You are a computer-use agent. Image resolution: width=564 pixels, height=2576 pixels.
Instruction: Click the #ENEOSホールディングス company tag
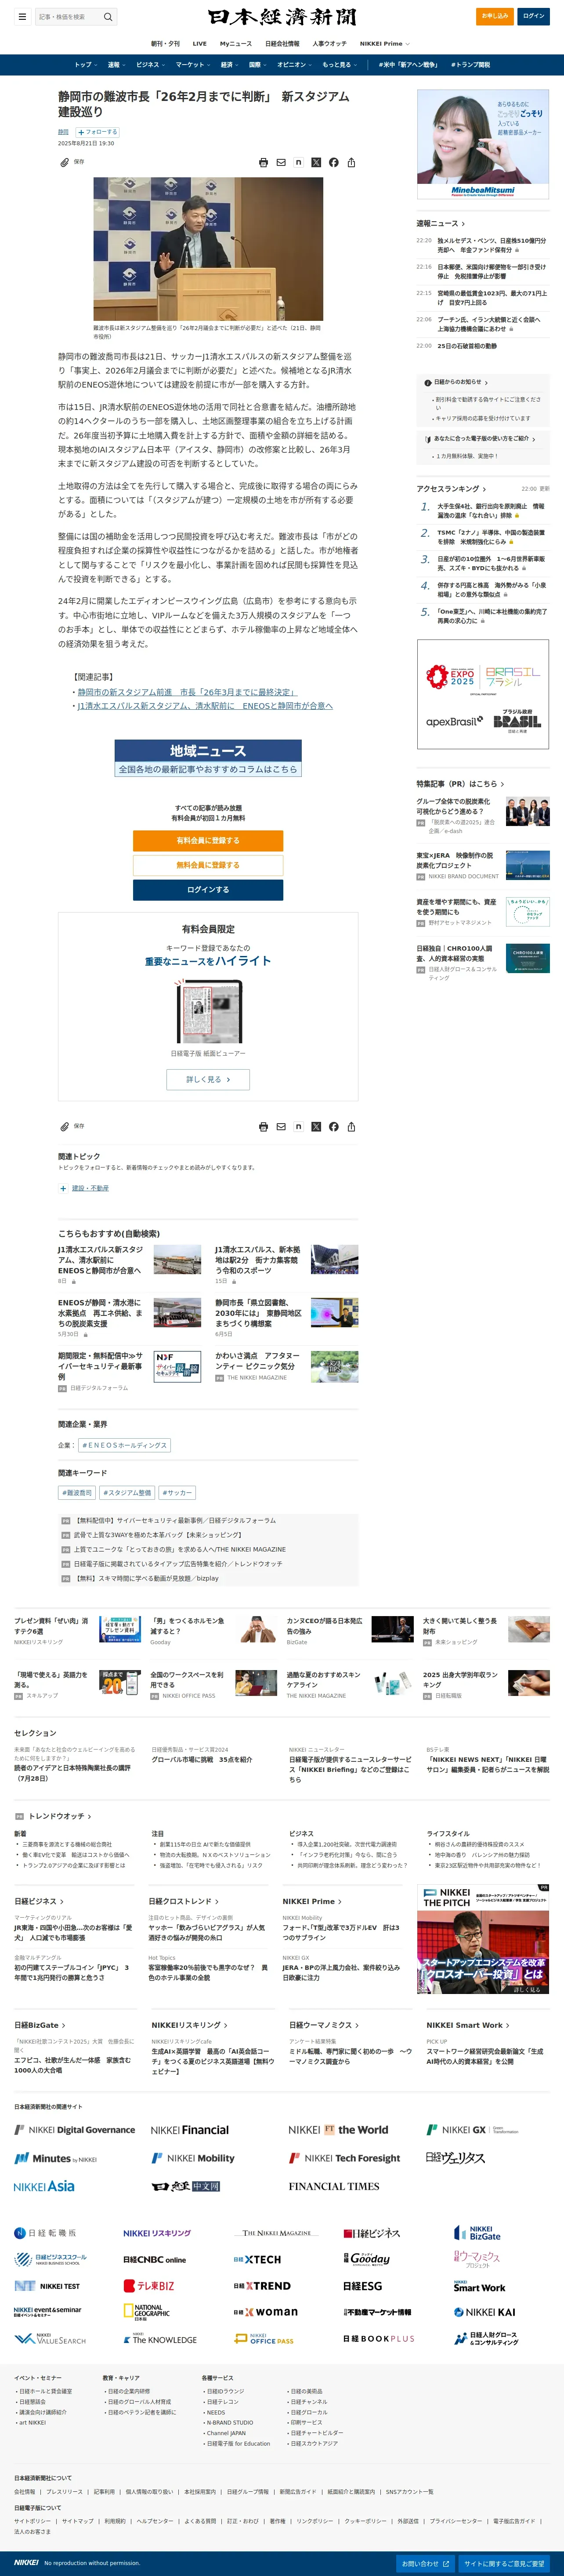[x=124, y=1445]
